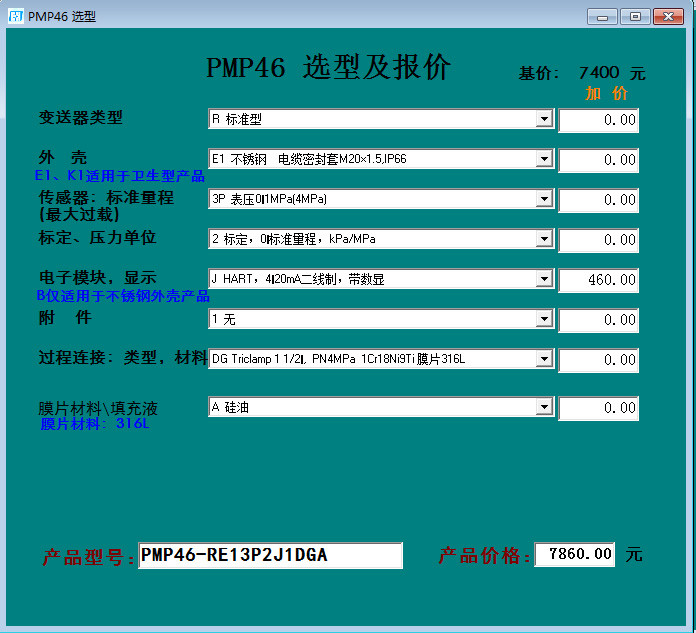The height and width of the screenshot is (633, 696).
Task: Open the 过程连接 type and material dropdown
Action: point(544,359)
